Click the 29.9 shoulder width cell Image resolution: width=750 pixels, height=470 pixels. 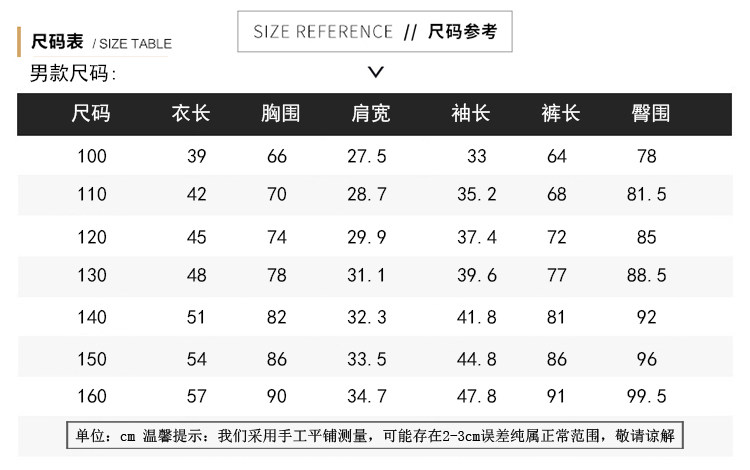point(367,237)
